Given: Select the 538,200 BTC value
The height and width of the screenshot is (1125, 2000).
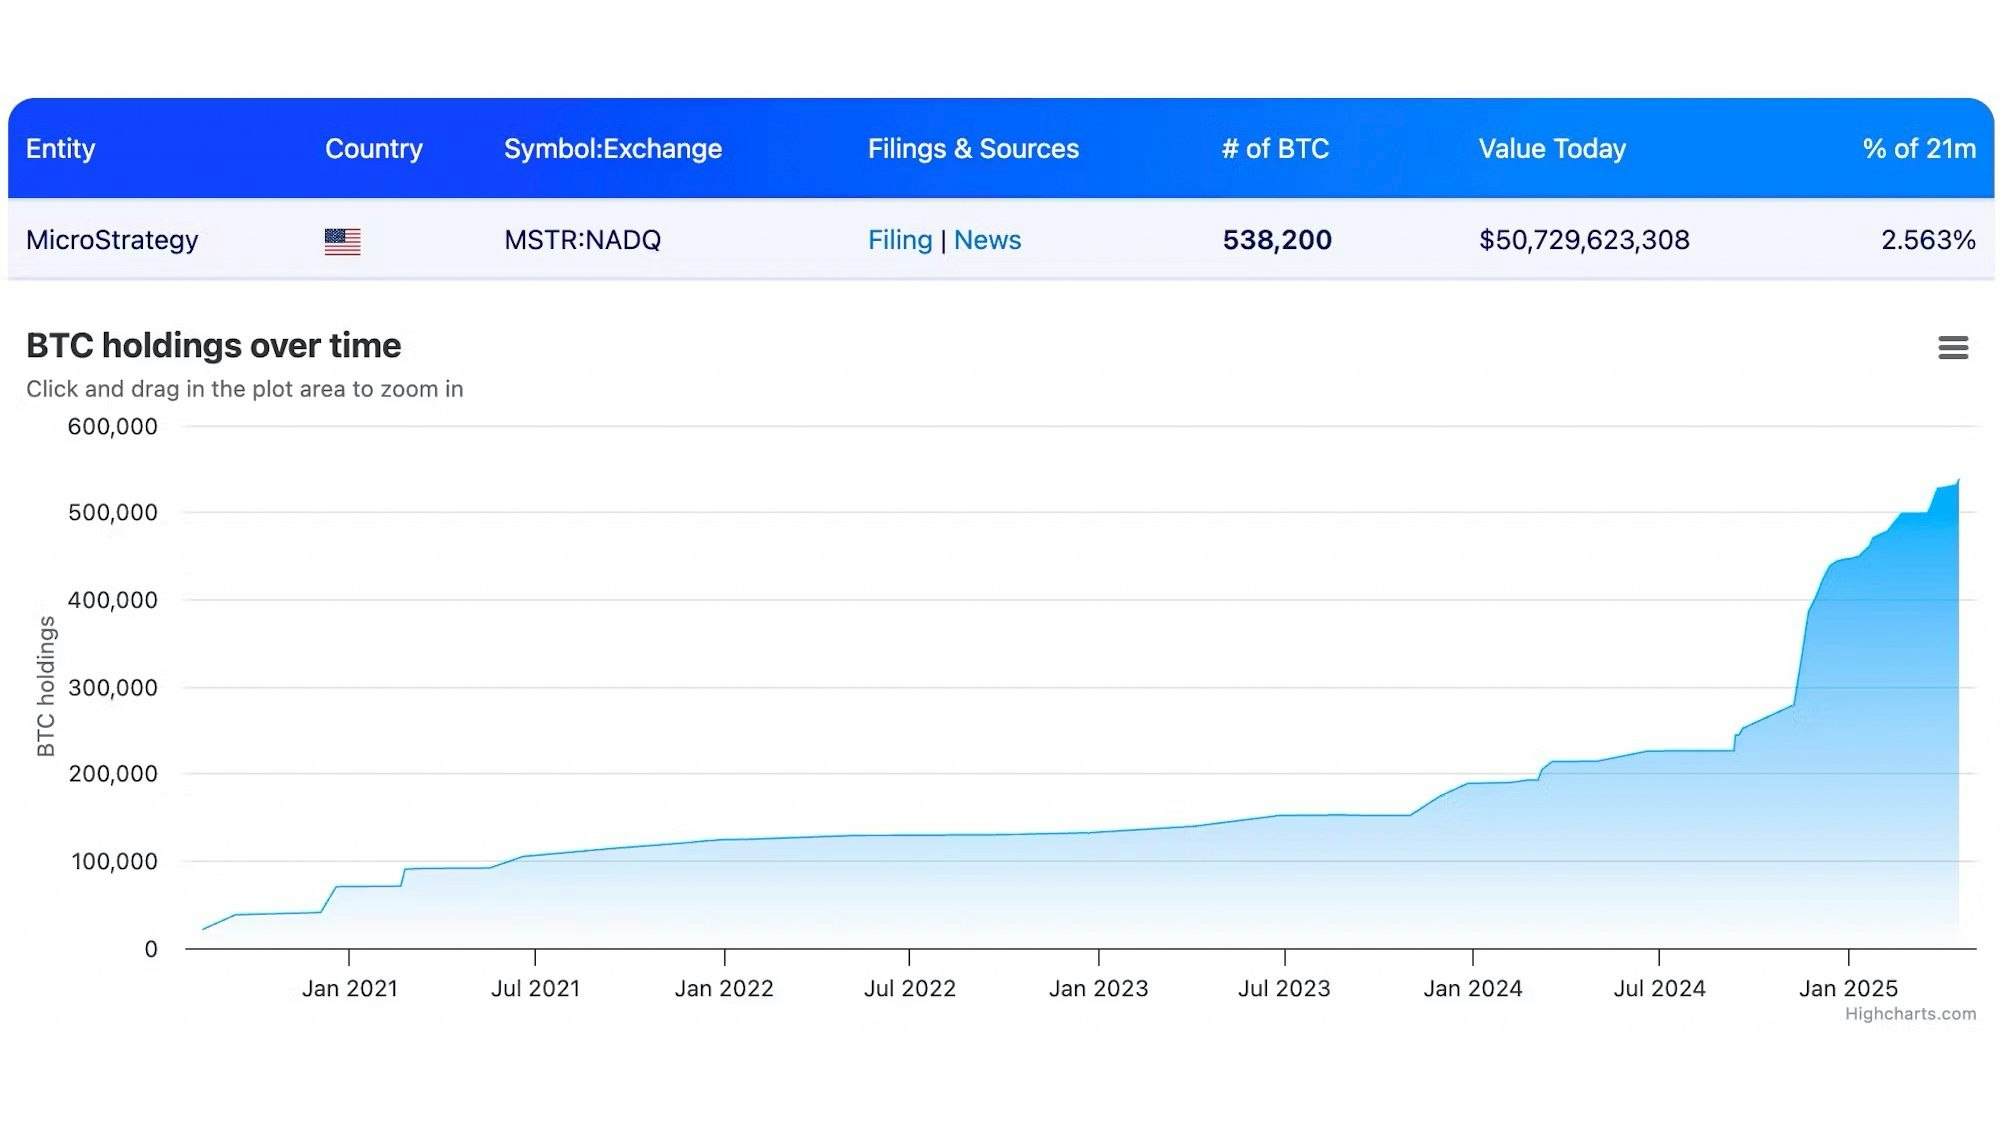Looking at the screenshot, I should pos(1277,240).
